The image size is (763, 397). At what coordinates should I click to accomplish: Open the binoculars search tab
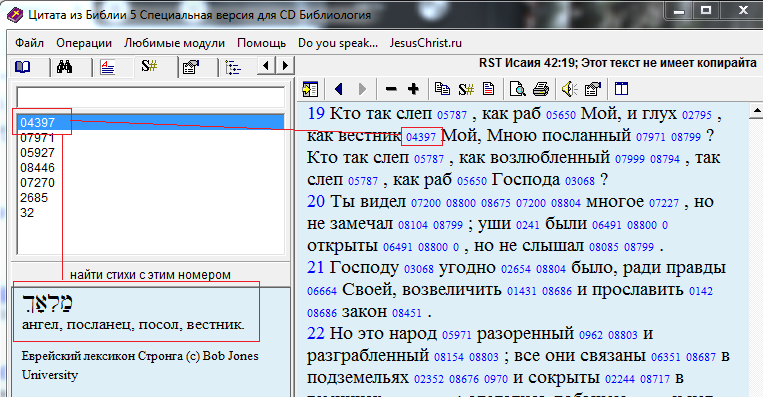tap(64, 67)
